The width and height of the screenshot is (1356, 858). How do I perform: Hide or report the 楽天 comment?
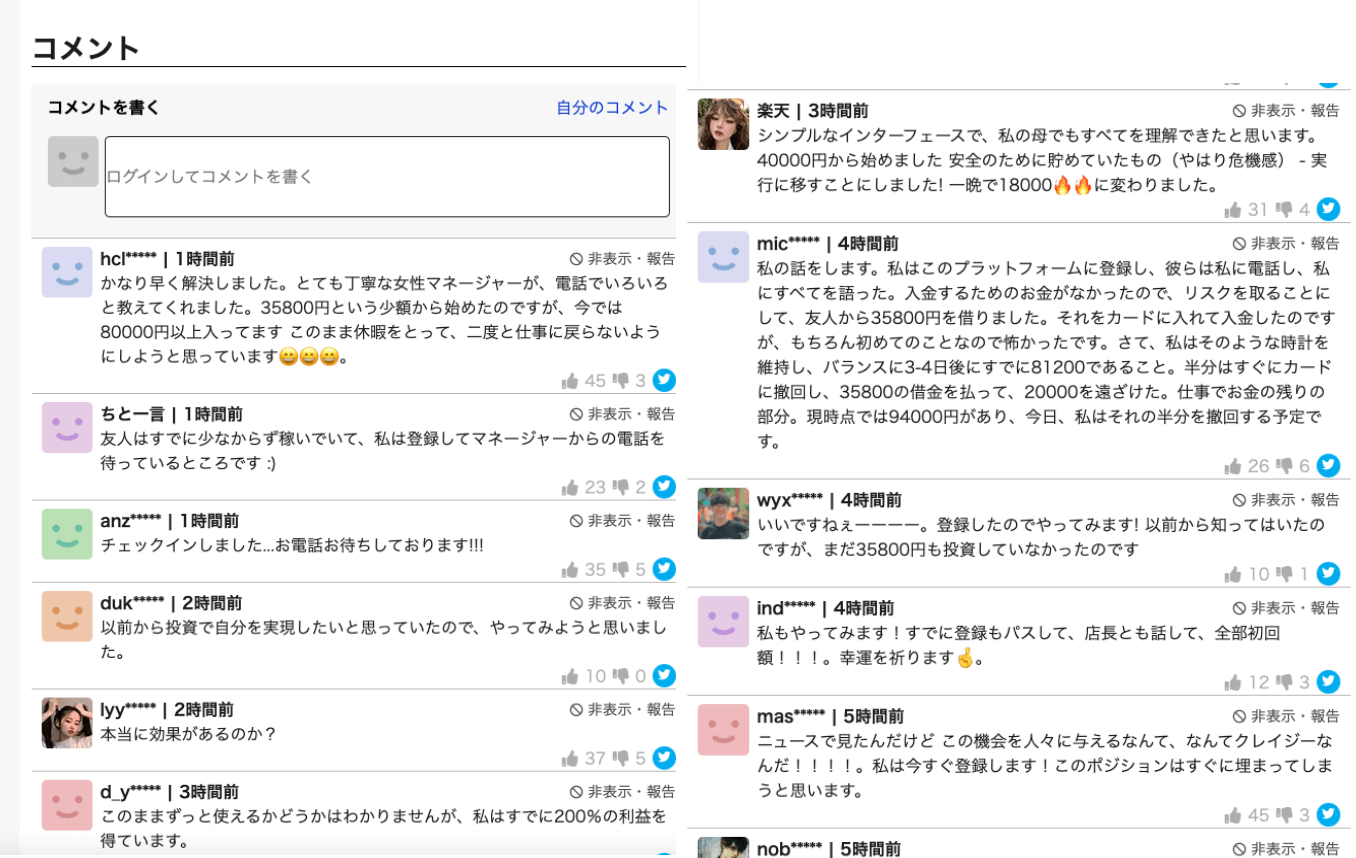tap(1285, 111)
